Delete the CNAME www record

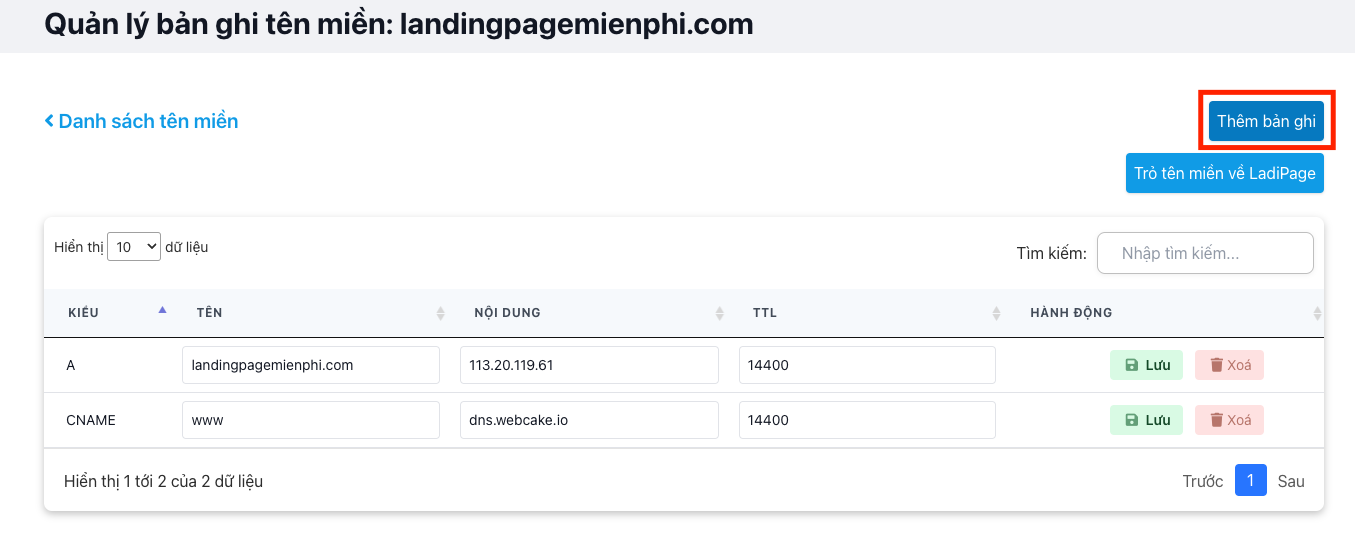point(1230,420)
